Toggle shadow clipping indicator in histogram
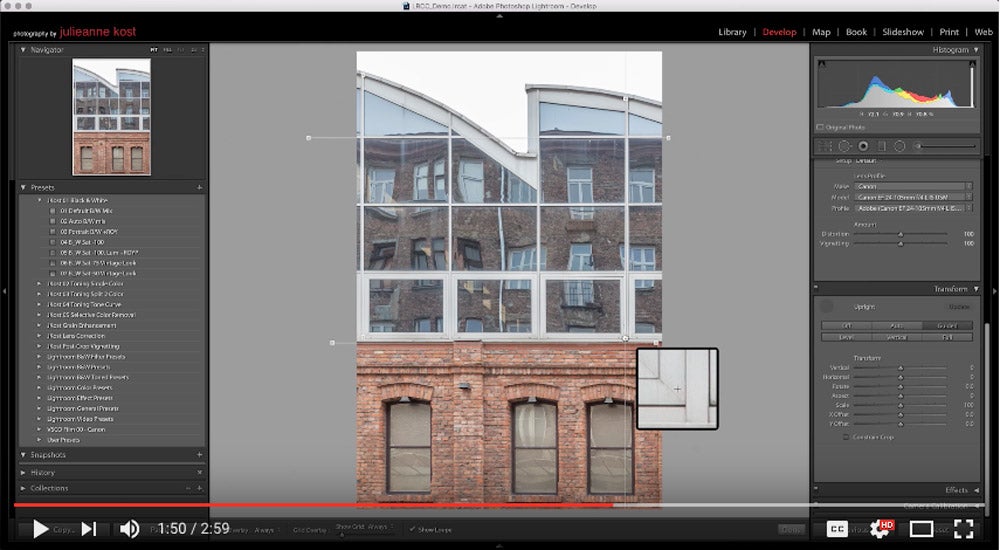1000x550 pixels. tap(821, 64)
